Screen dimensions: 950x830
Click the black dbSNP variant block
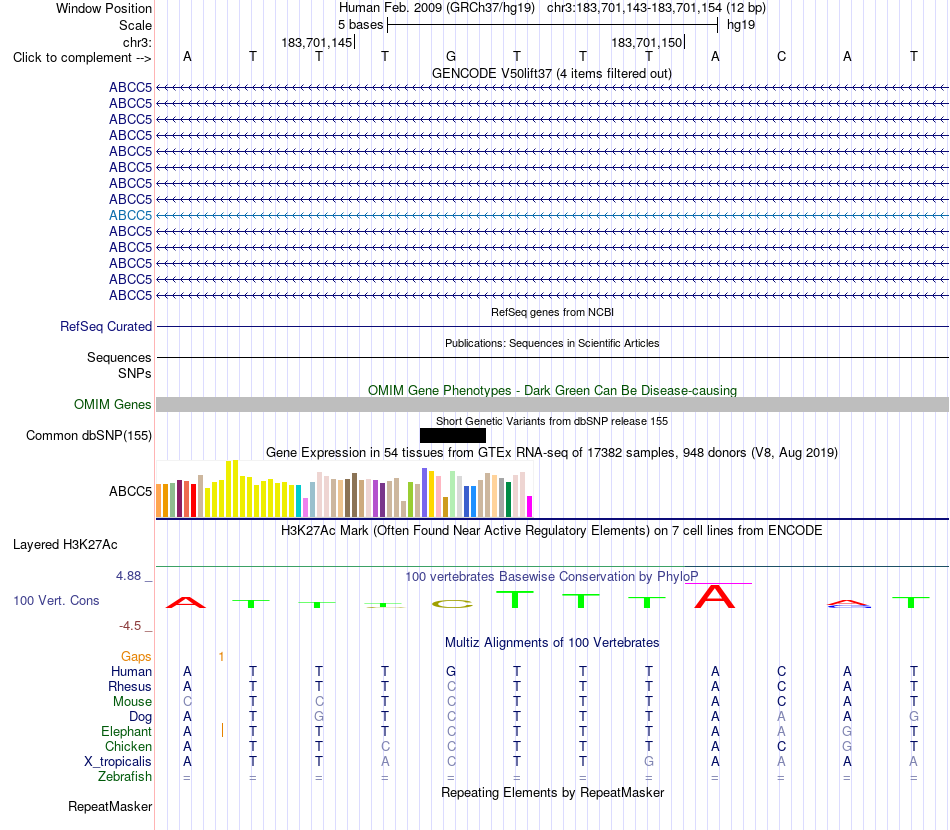(x=453, y=436)
